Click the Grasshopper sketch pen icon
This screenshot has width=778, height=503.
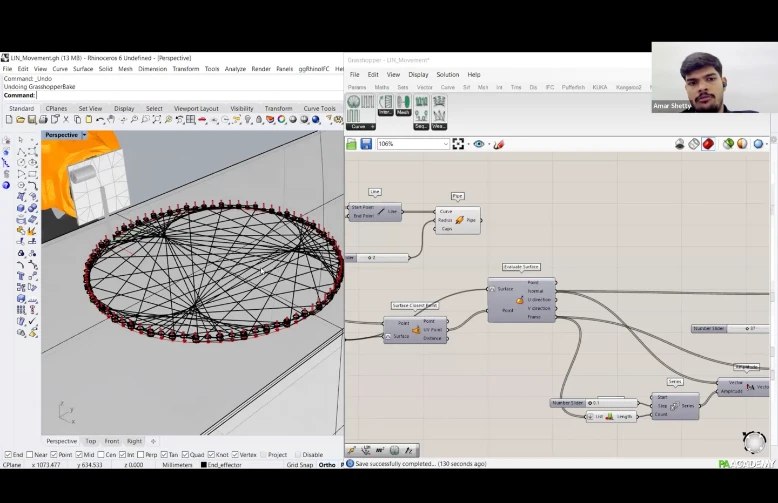pos(498,144)
